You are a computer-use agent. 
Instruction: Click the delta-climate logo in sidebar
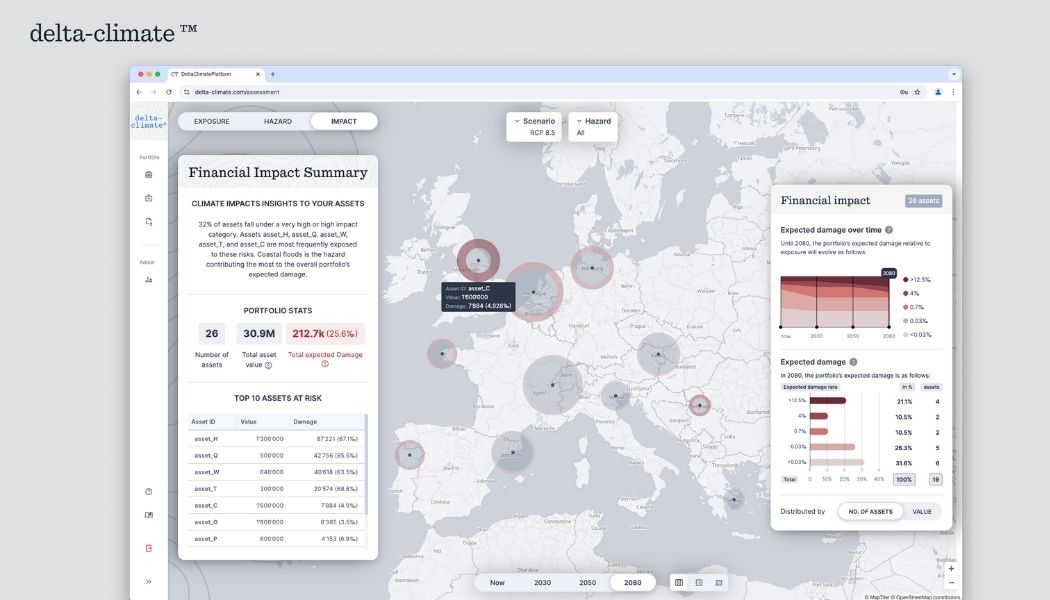click(x=148, y=121)
